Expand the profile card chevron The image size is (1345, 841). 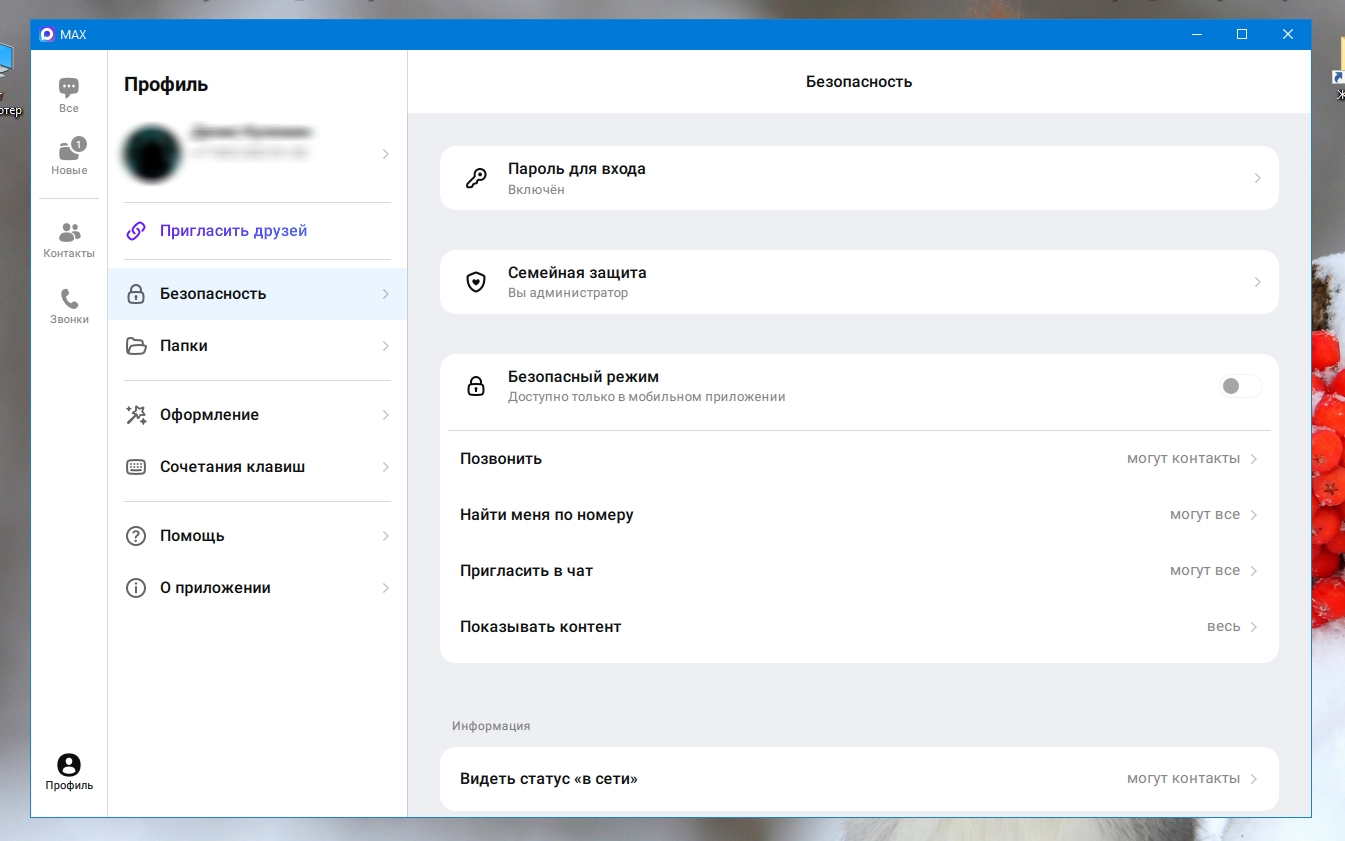pyautogui.click(x=386, y=154)
